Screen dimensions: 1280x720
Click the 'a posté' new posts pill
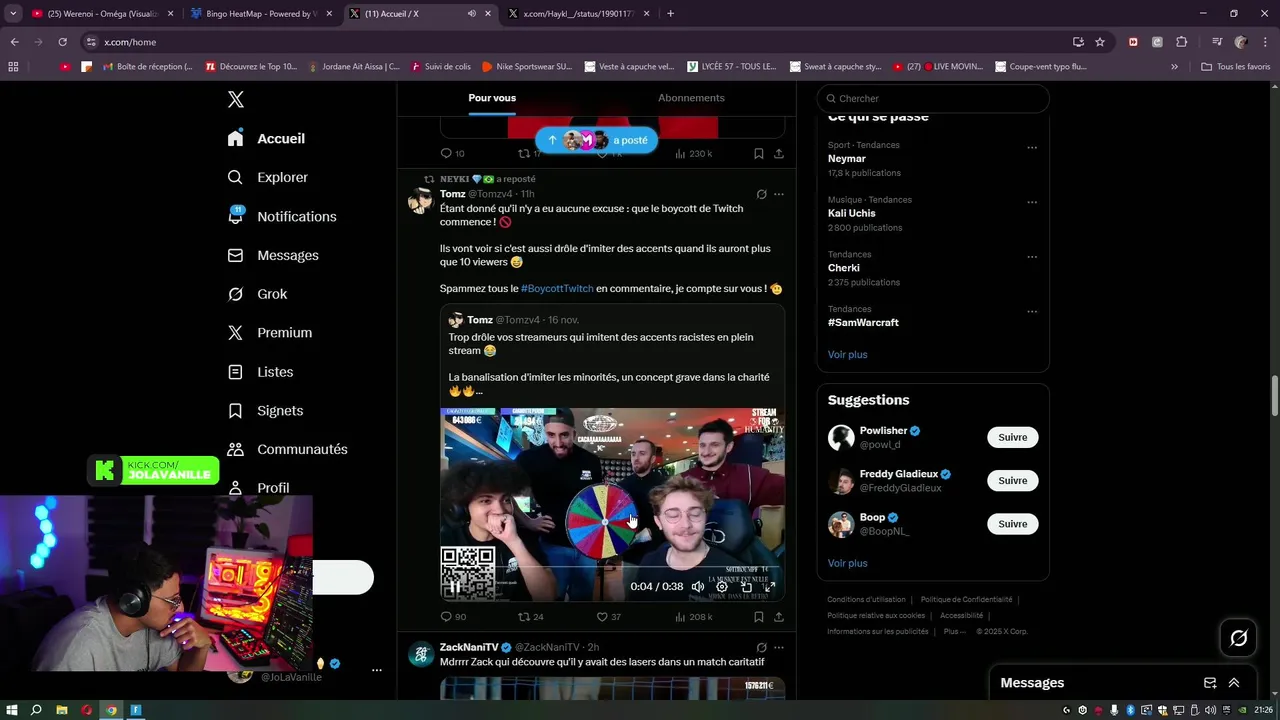tap(597, 140)
